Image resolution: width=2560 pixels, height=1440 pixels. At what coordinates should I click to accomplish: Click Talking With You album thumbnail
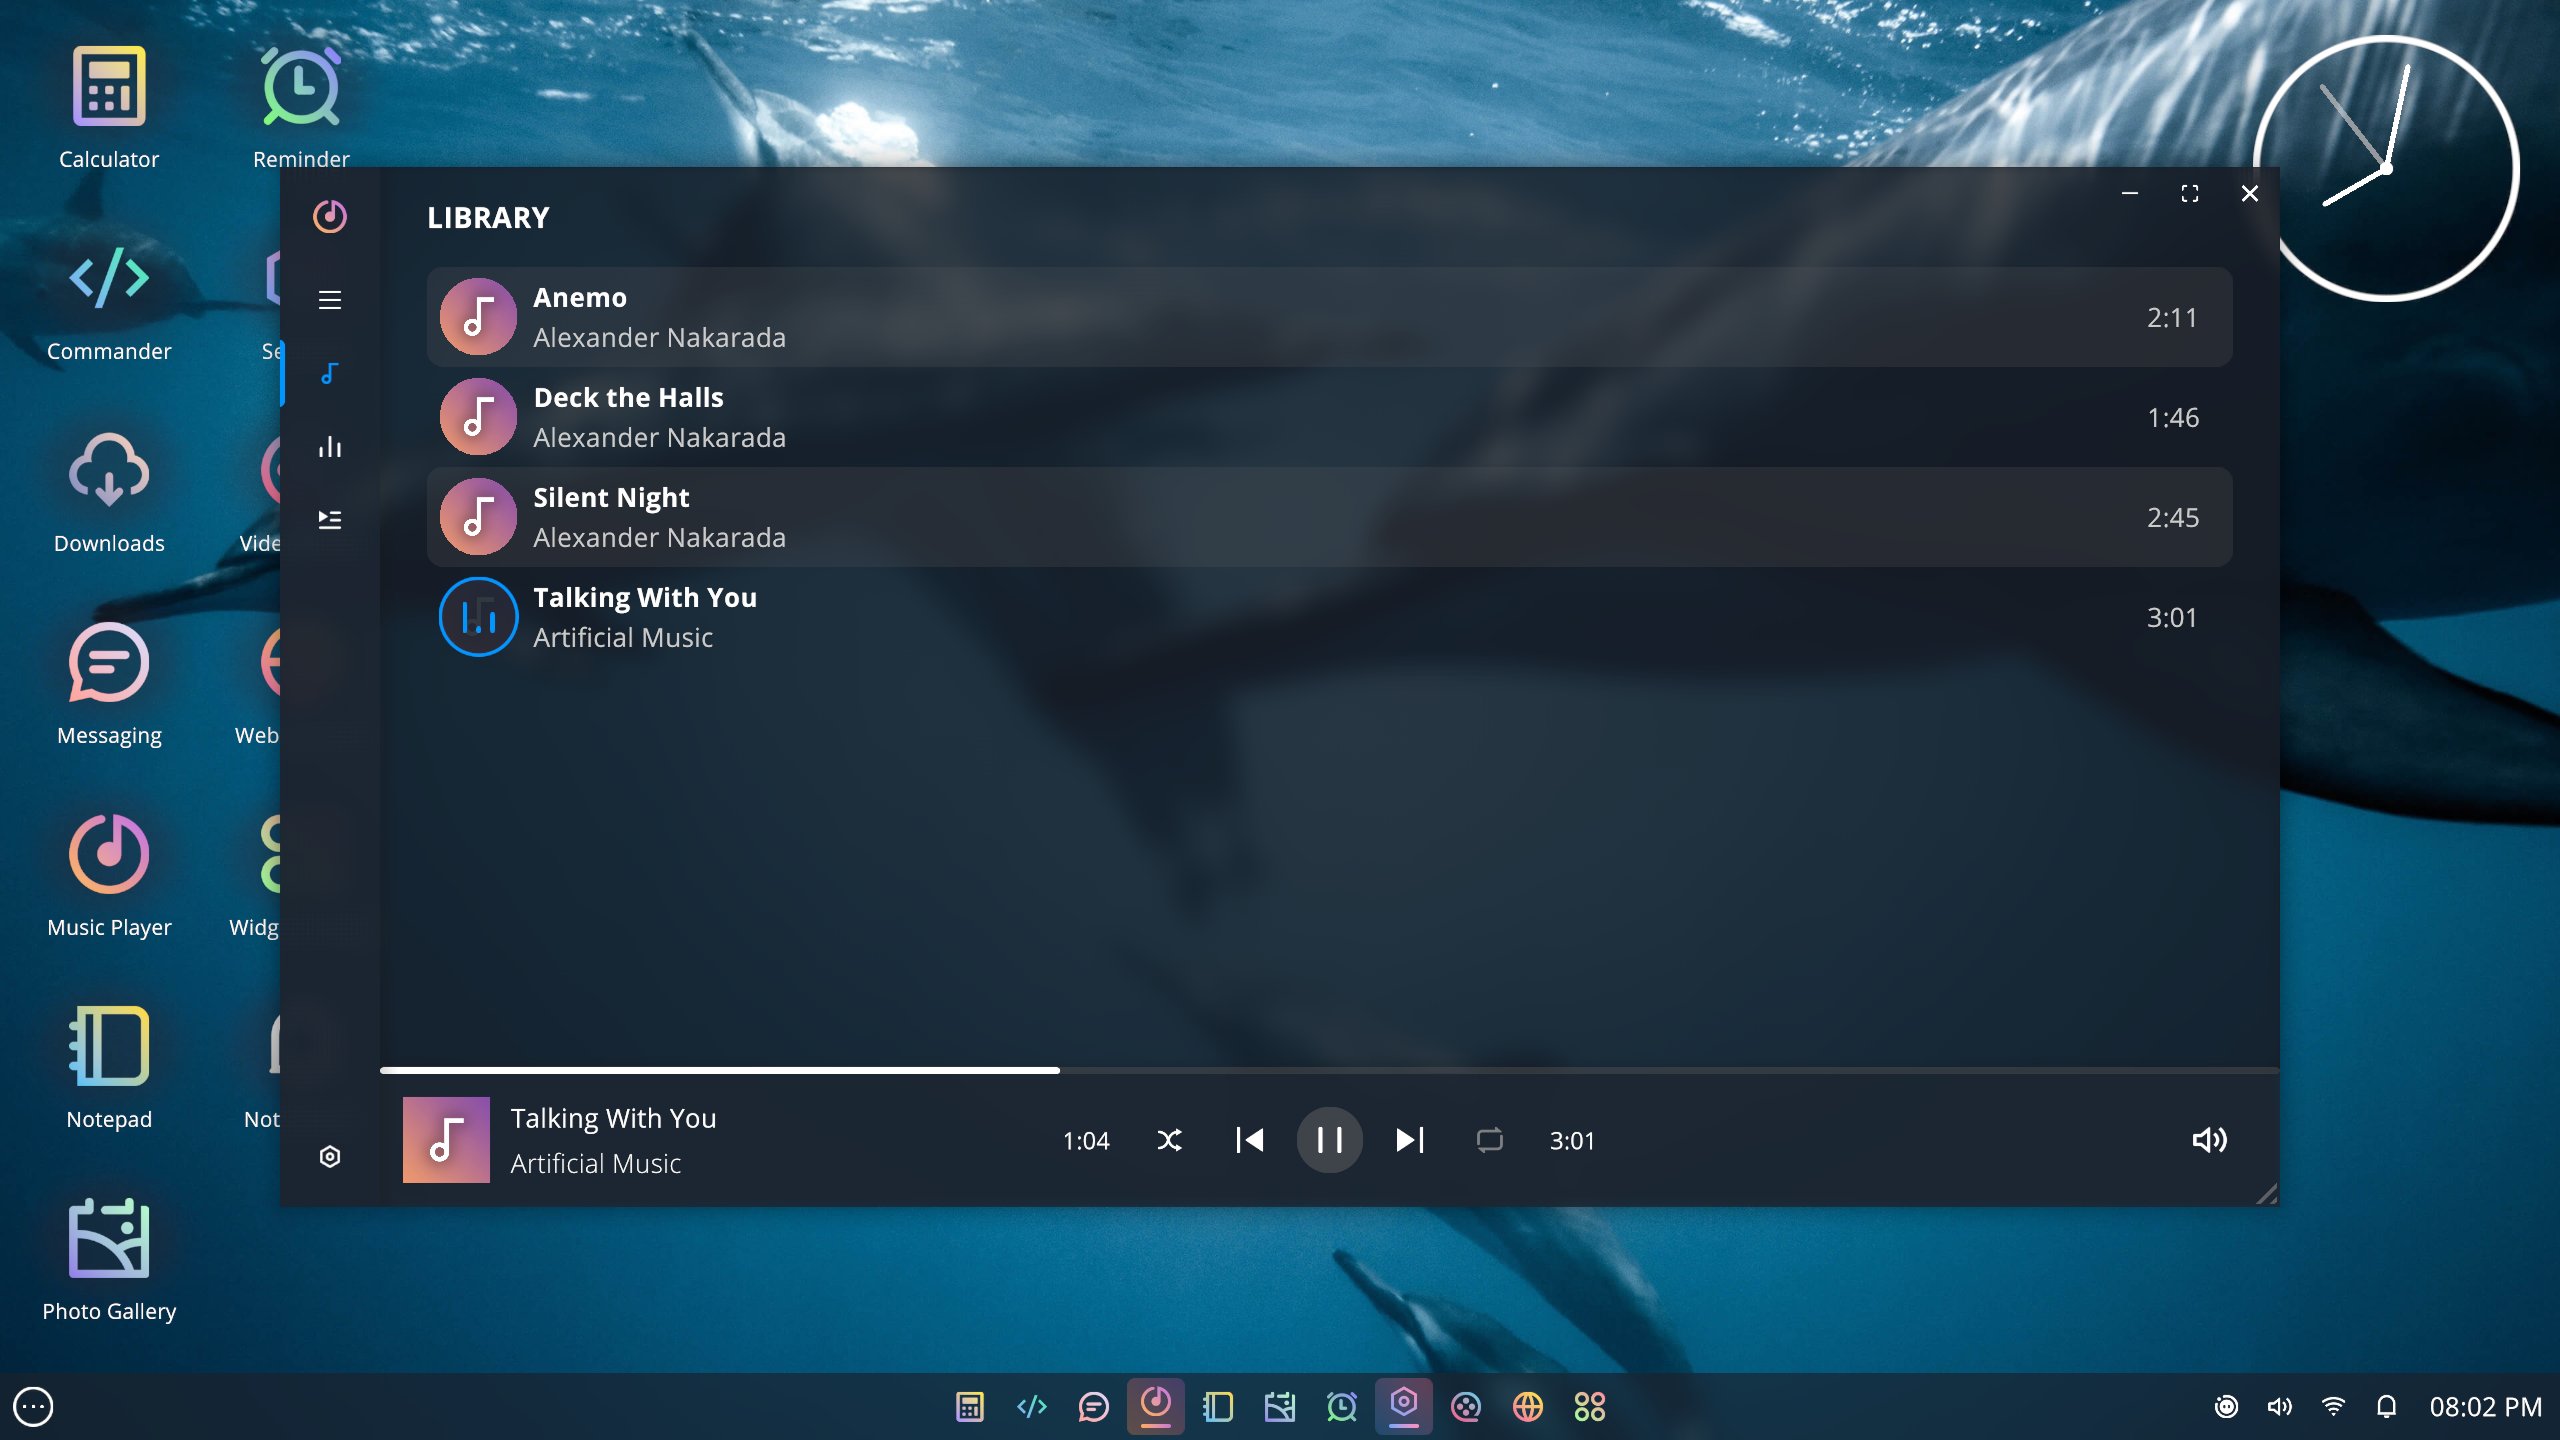[x=446, y=1140]
